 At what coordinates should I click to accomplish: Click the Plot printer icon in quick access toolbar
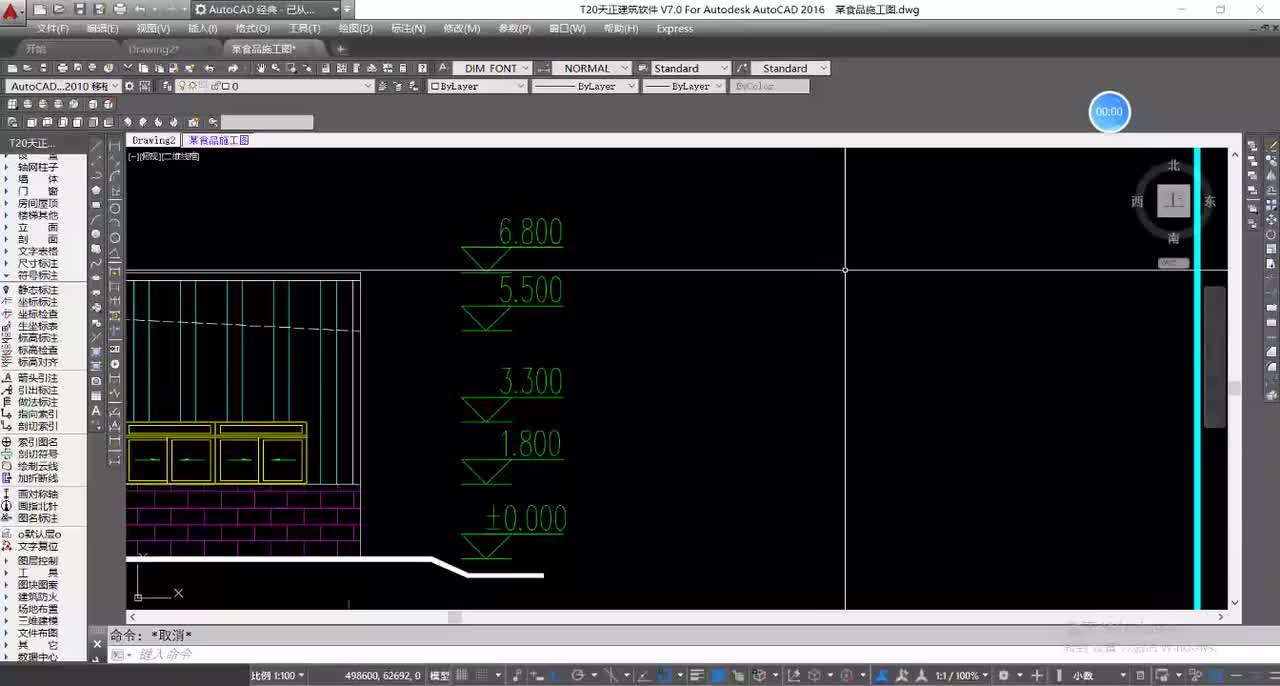119,9
